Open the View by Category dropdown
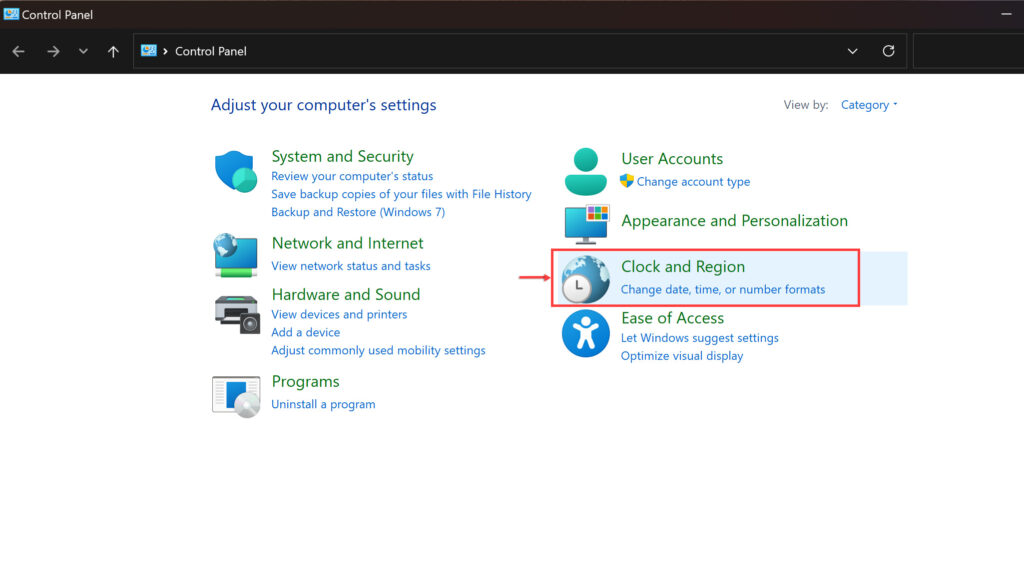 tap(869, 105)
